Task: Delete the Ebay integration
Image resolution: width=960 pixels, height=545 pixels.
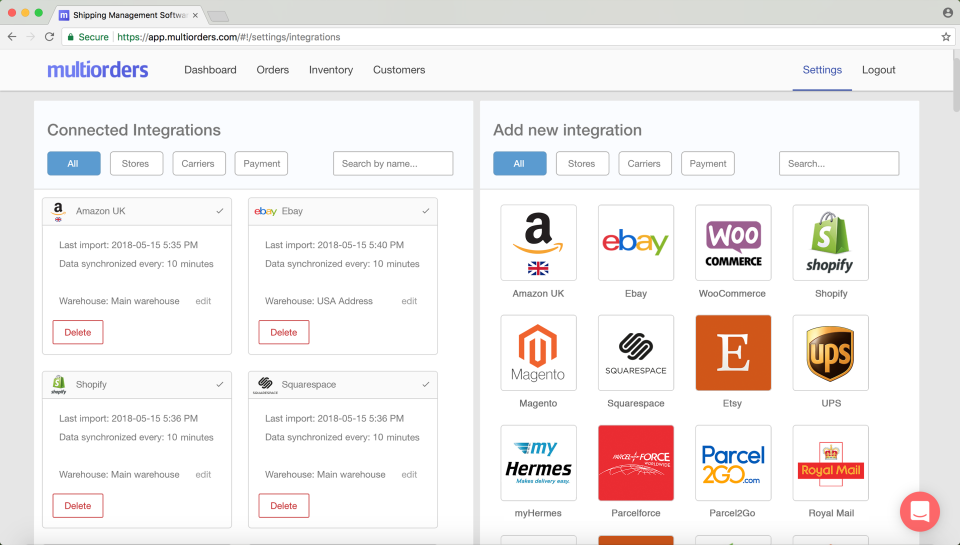Action: [283, 333]
